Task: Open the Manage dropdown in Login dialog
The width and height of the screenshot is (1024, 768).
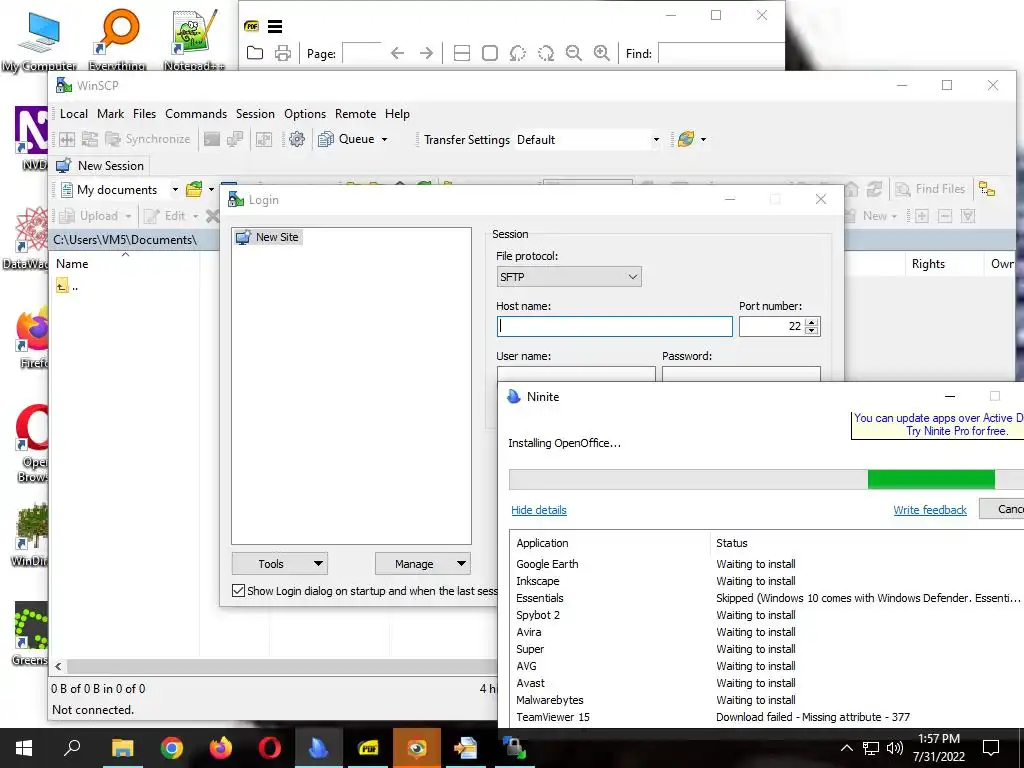Action: click(423, 564)
